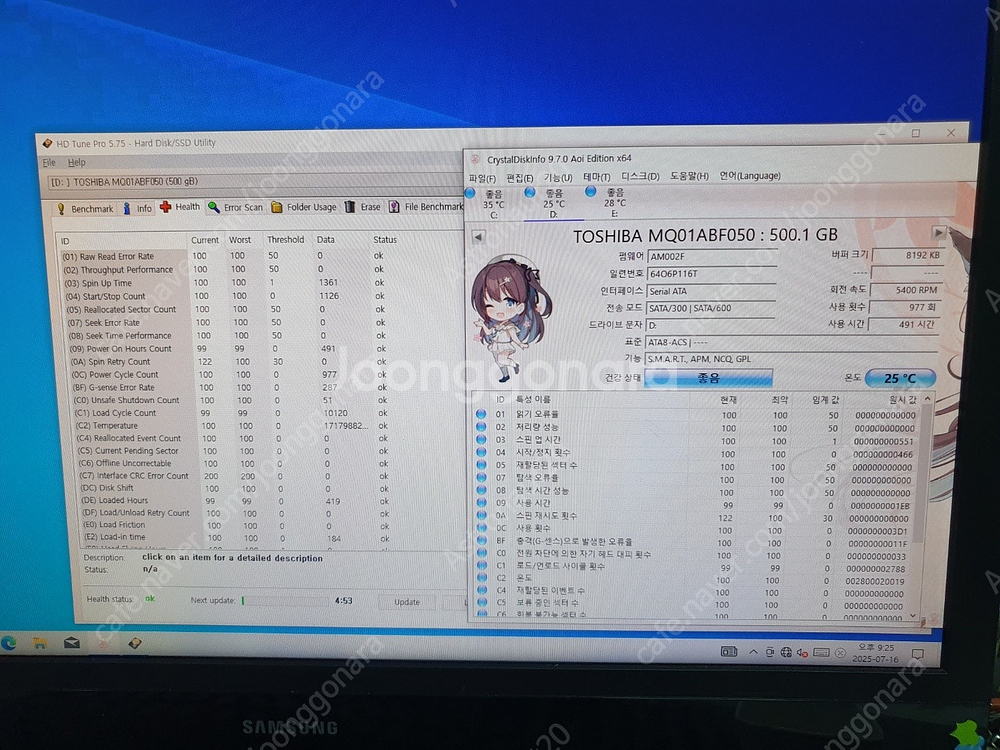
Task: Select disk C: with 35 °C status icon
Action: coord(470,193)
